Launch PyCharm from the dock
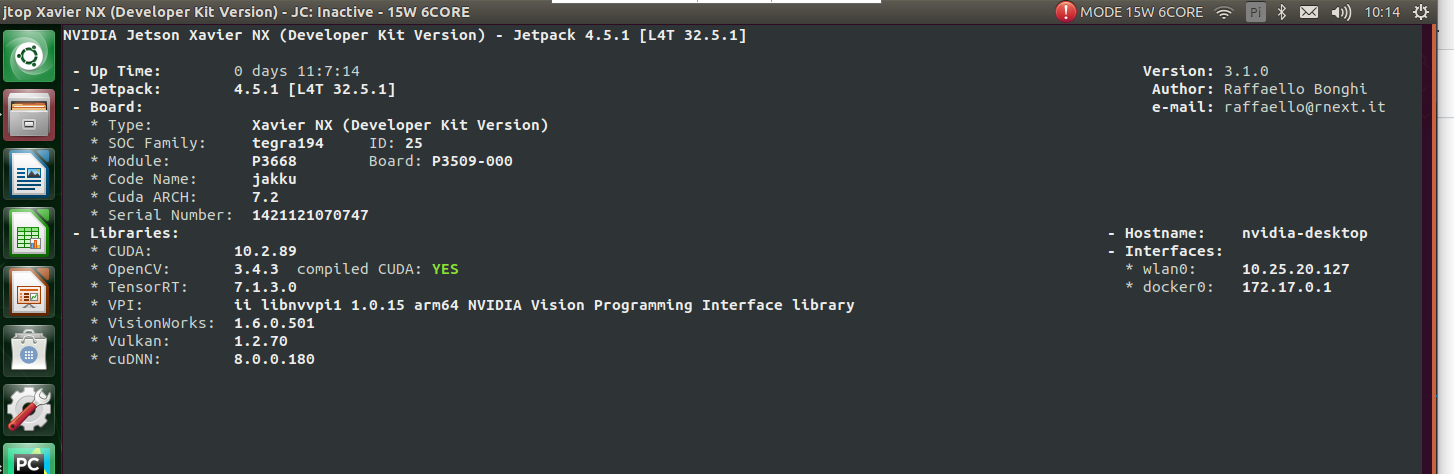 pyautogui.click(x=31, y=458)
